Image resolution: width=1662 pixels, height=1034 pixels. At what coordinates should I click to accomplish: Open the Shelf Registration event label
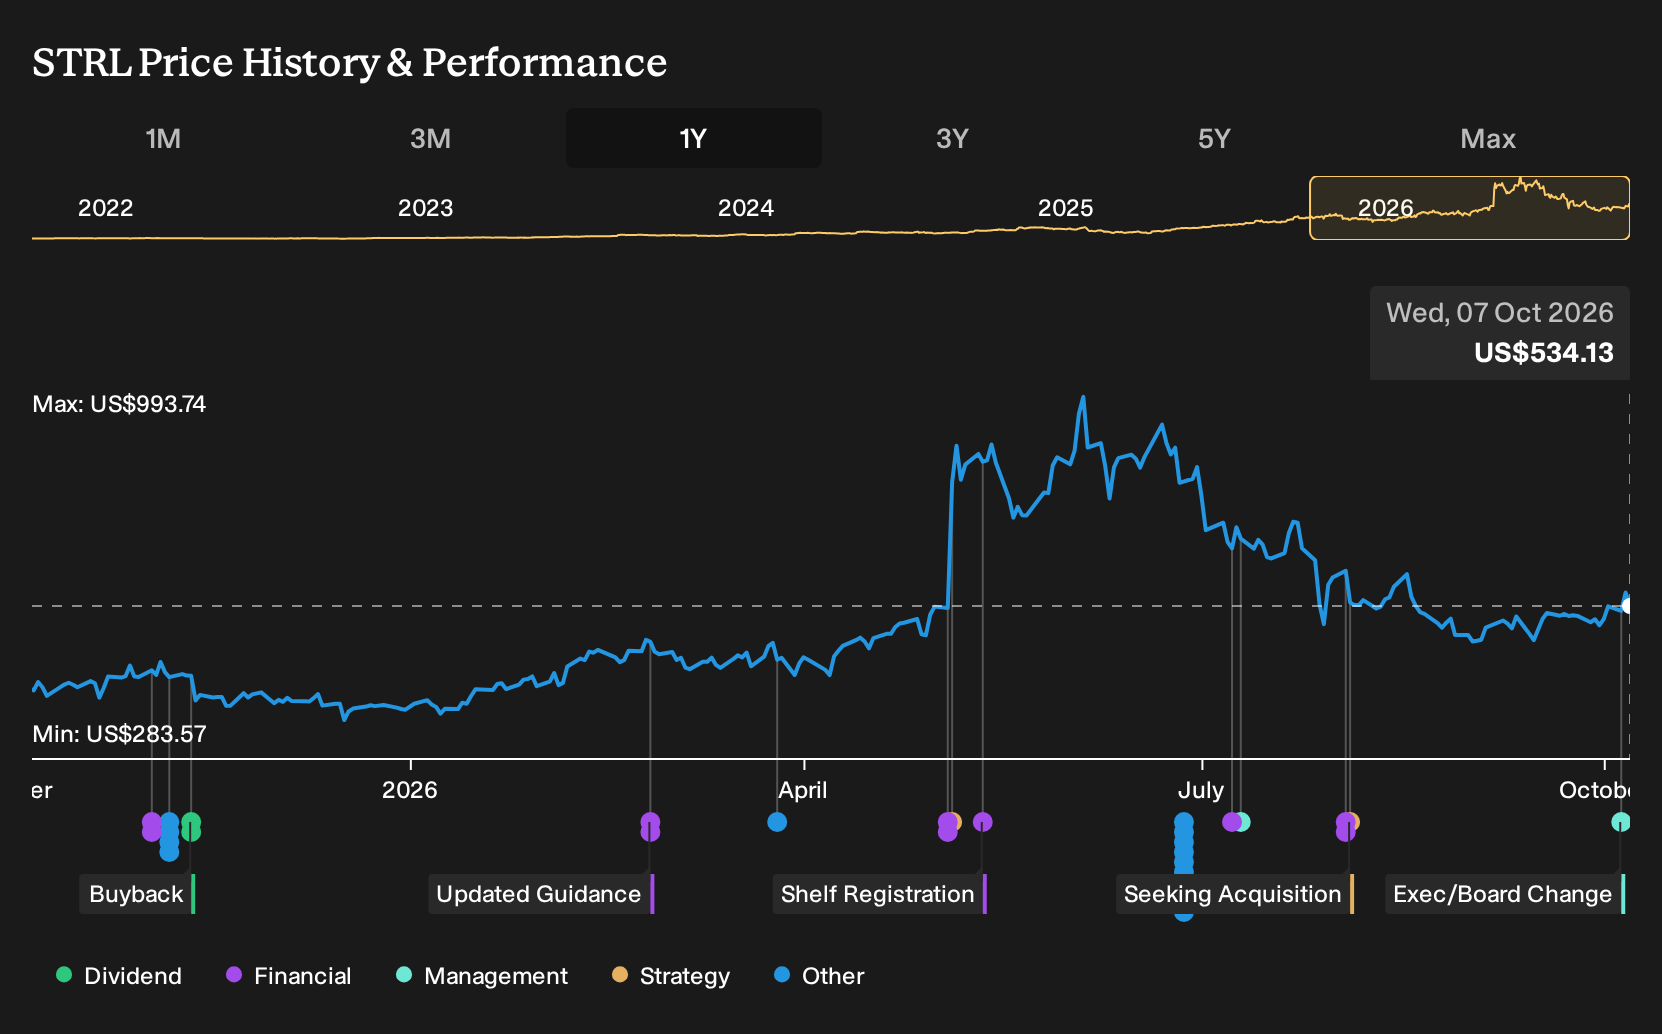(879, 894)
